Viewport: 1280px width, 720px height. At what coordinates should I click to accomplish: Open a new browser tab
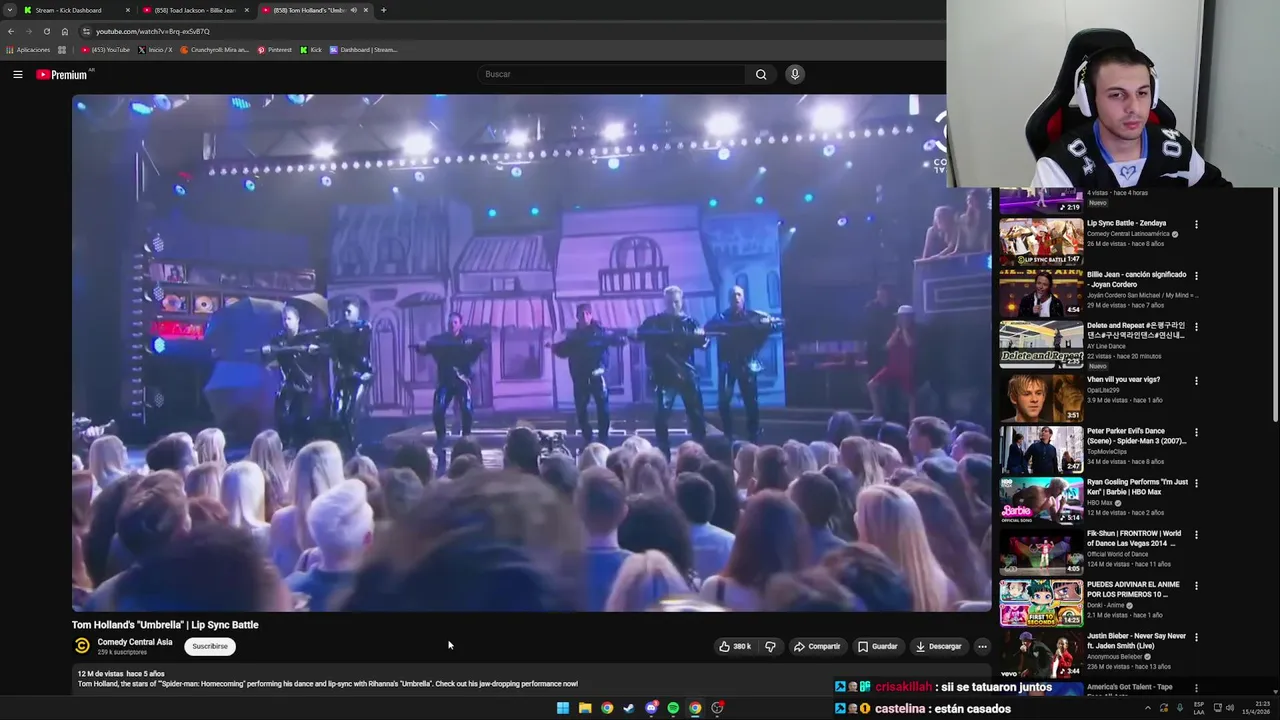coord(383,10)
